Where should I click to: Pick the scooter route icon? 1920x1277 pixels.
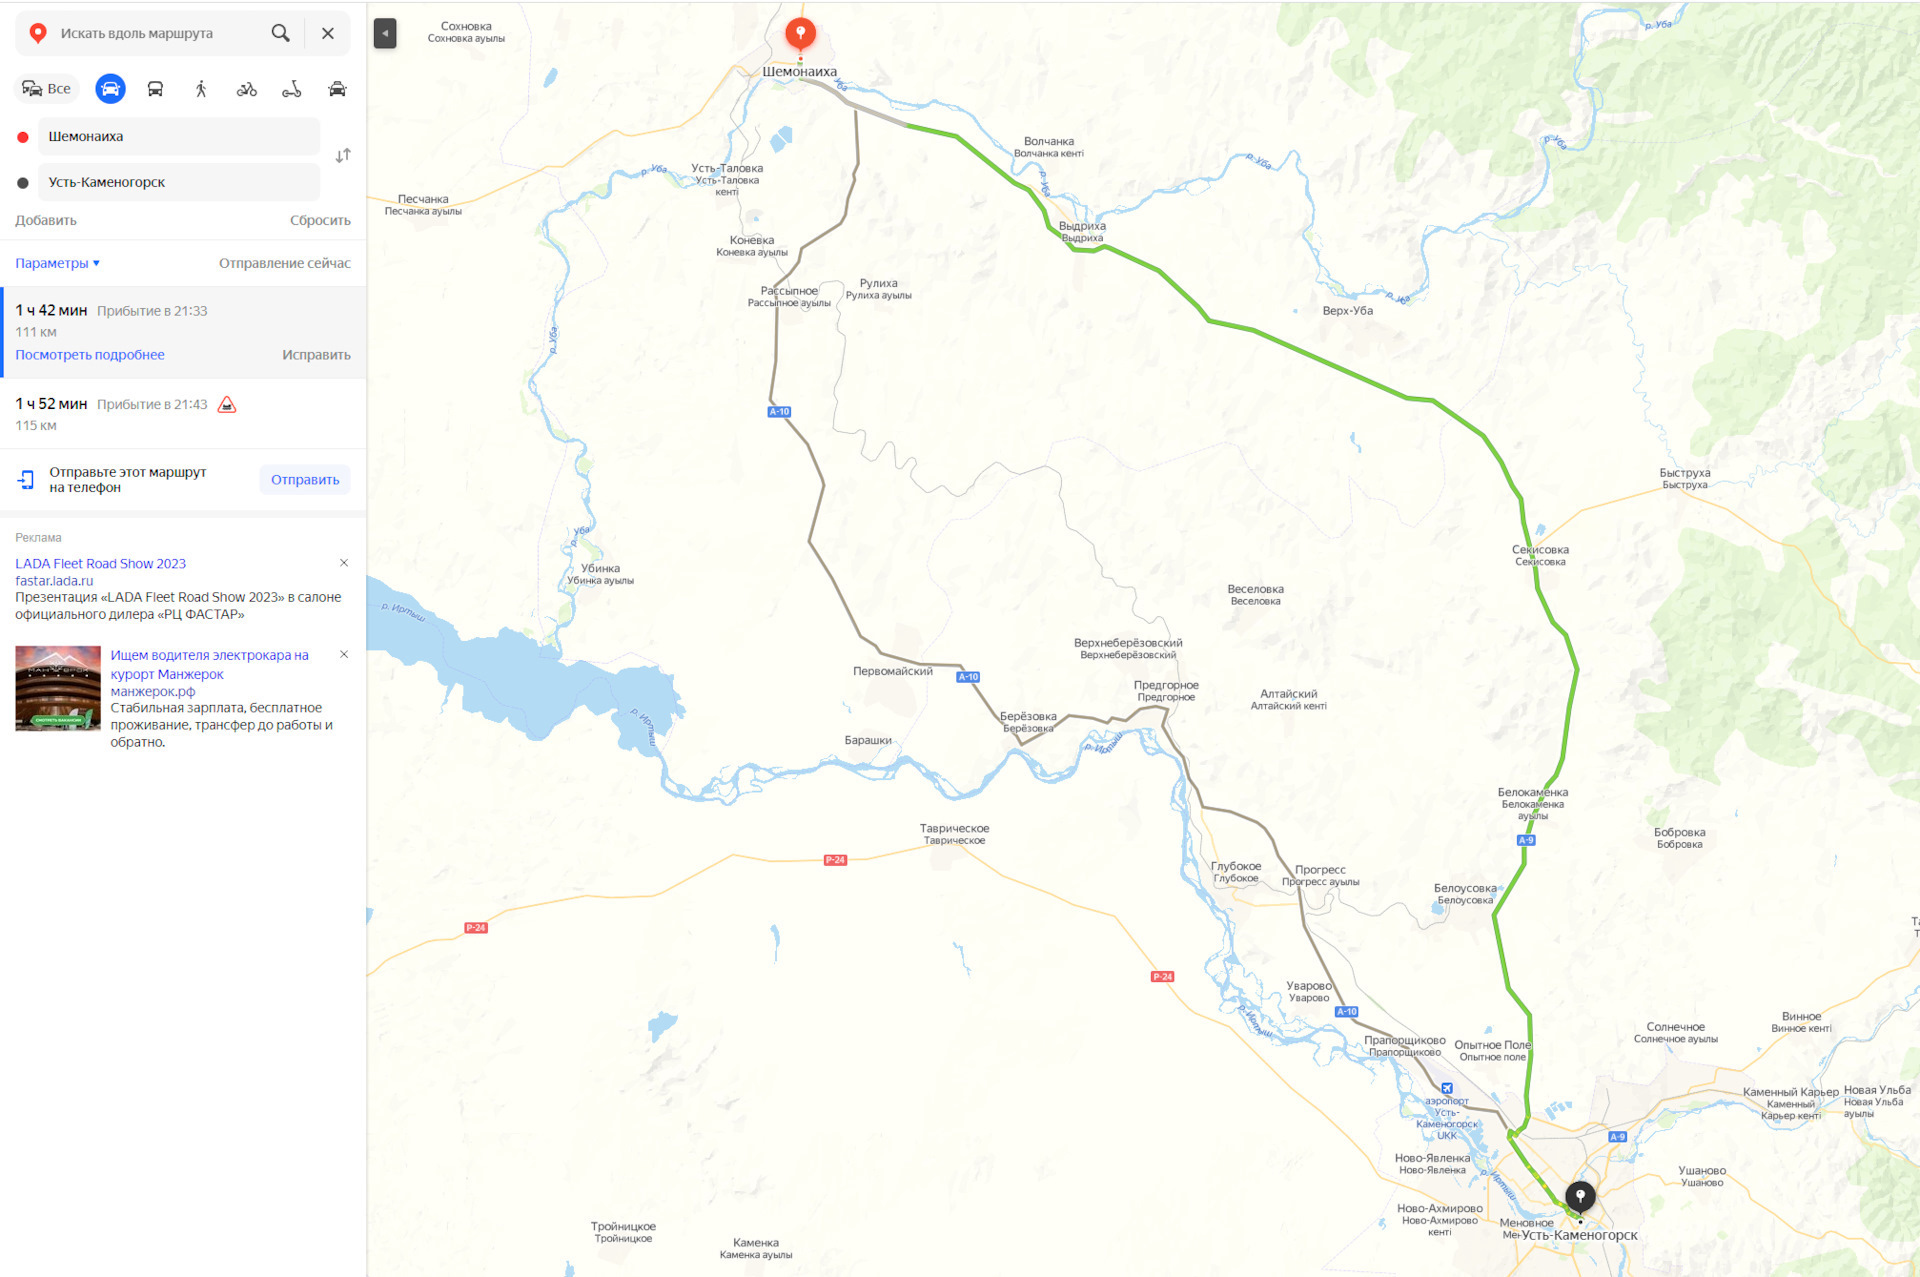coord(292,89)
